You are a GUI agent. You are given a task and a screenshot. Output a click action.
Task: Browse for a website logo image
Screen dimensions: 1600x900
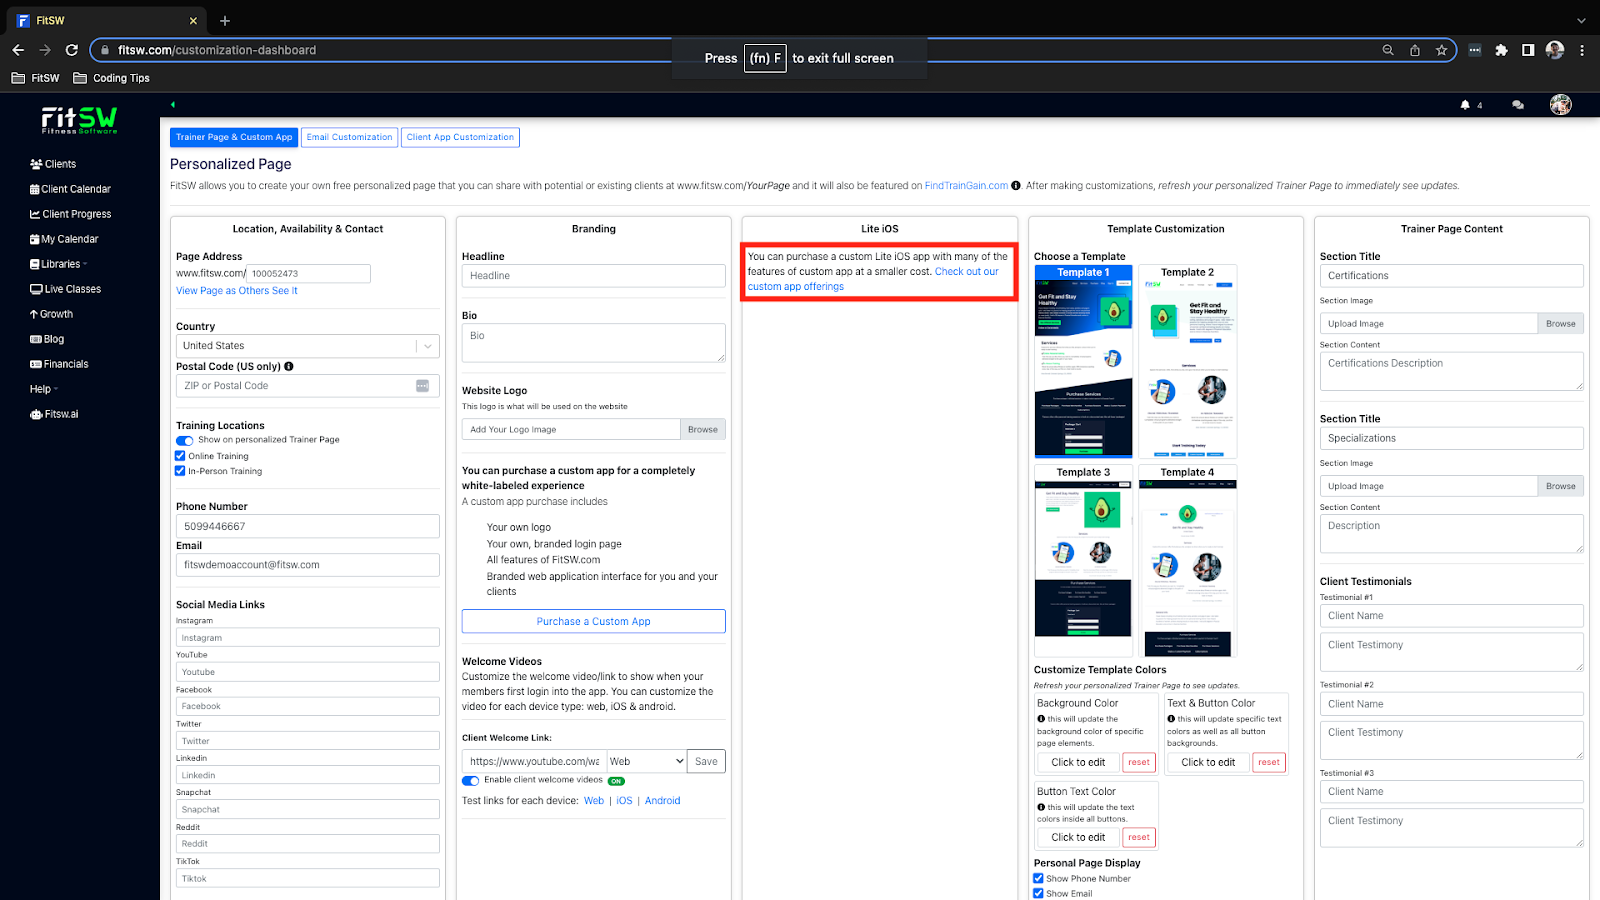tap(703, 429)
